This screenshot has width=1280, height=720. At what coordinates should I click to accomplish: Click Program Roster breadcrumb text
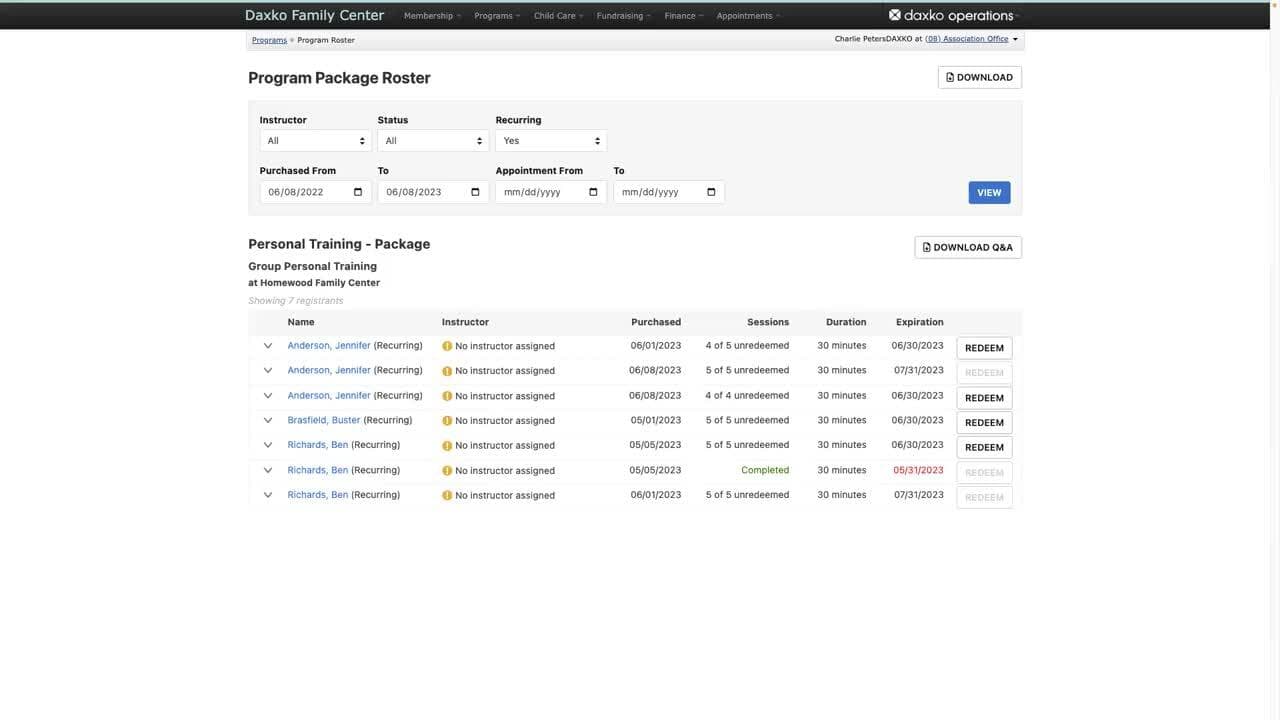tap(326, 40)
